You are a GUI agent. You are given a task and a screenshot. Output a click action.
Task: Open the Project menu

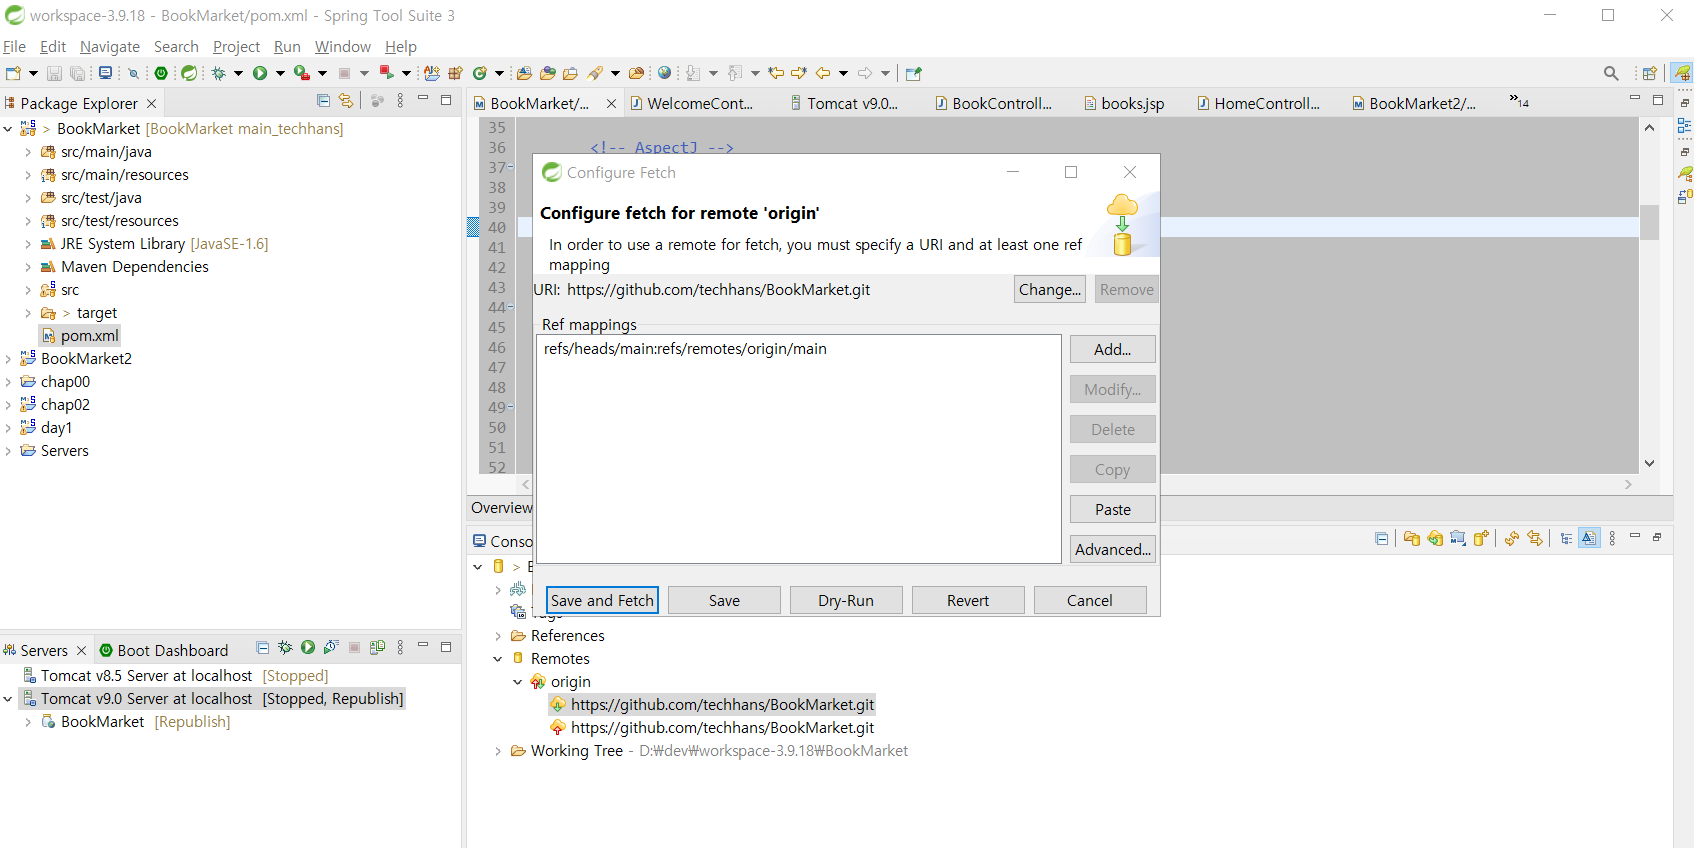pos(236,47)
